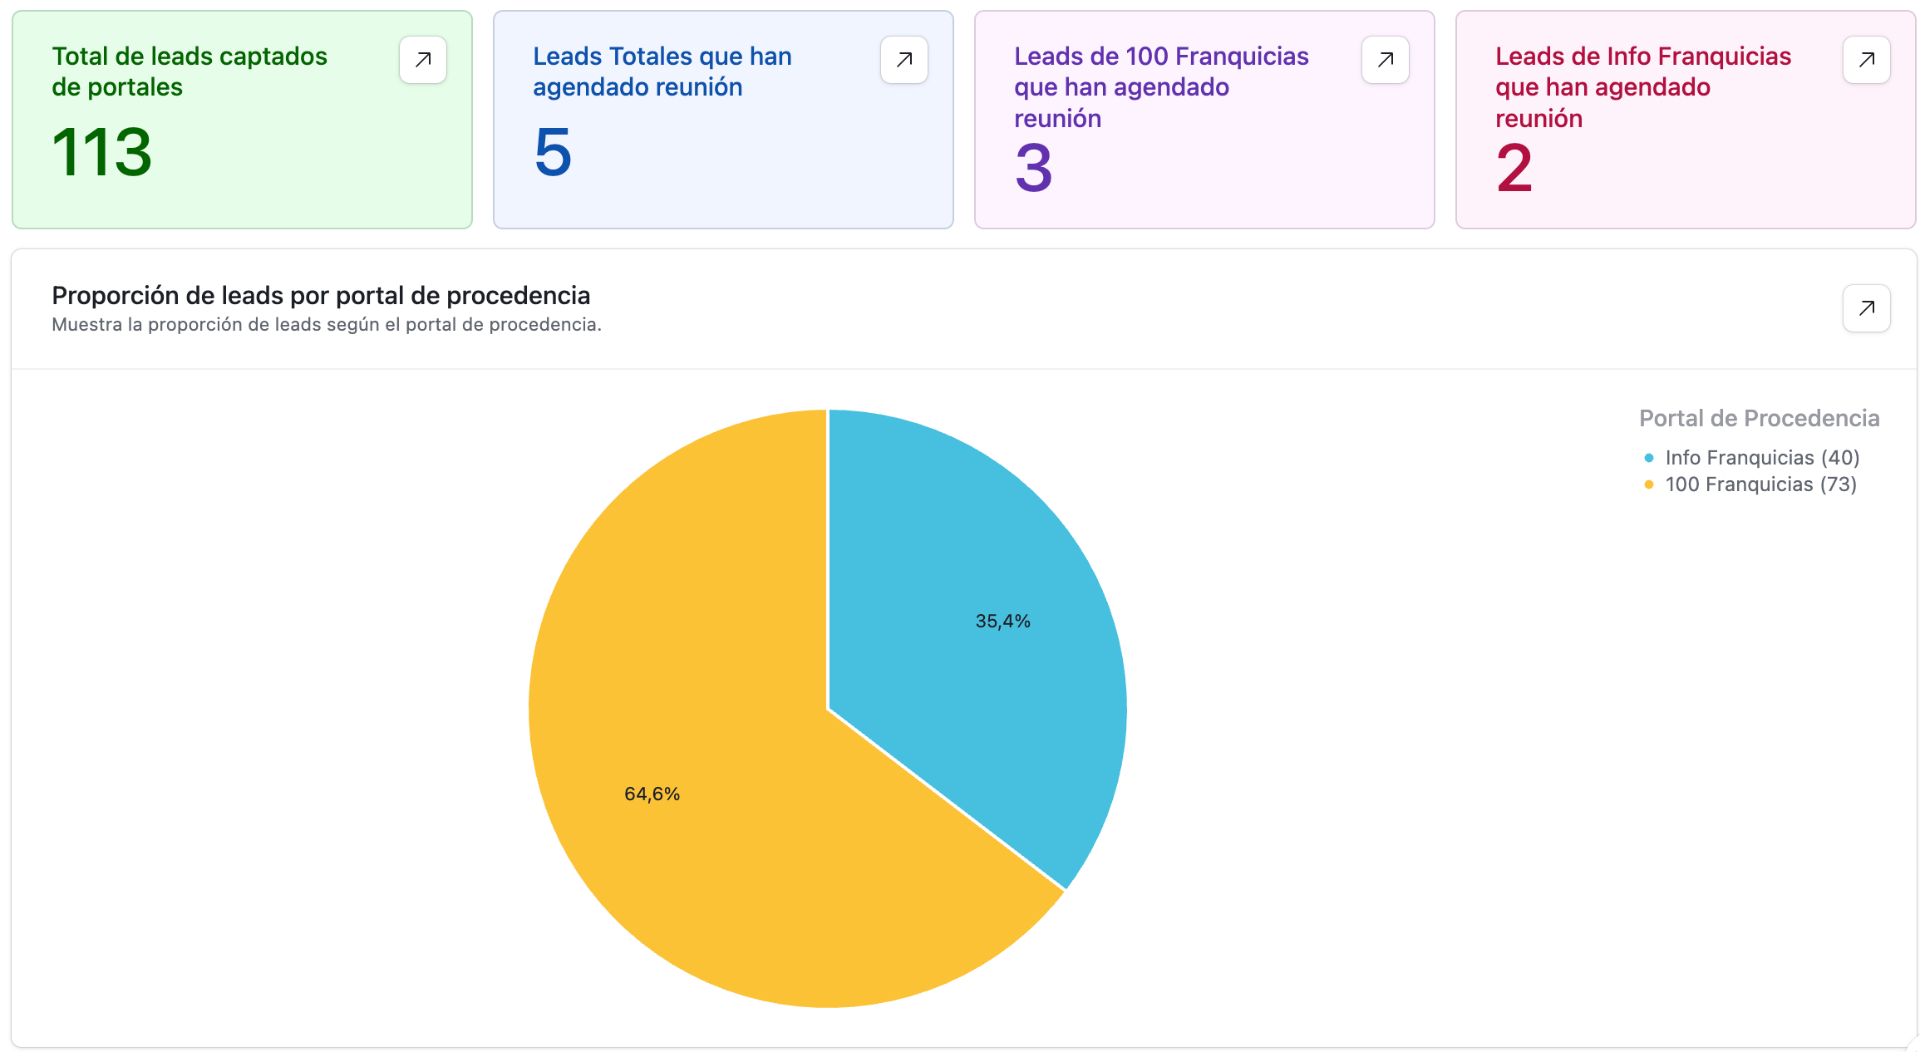Click the Leads de 100 Franquicias card title
Viewport: 1920px width, 1052px height.
[1161, 87]
